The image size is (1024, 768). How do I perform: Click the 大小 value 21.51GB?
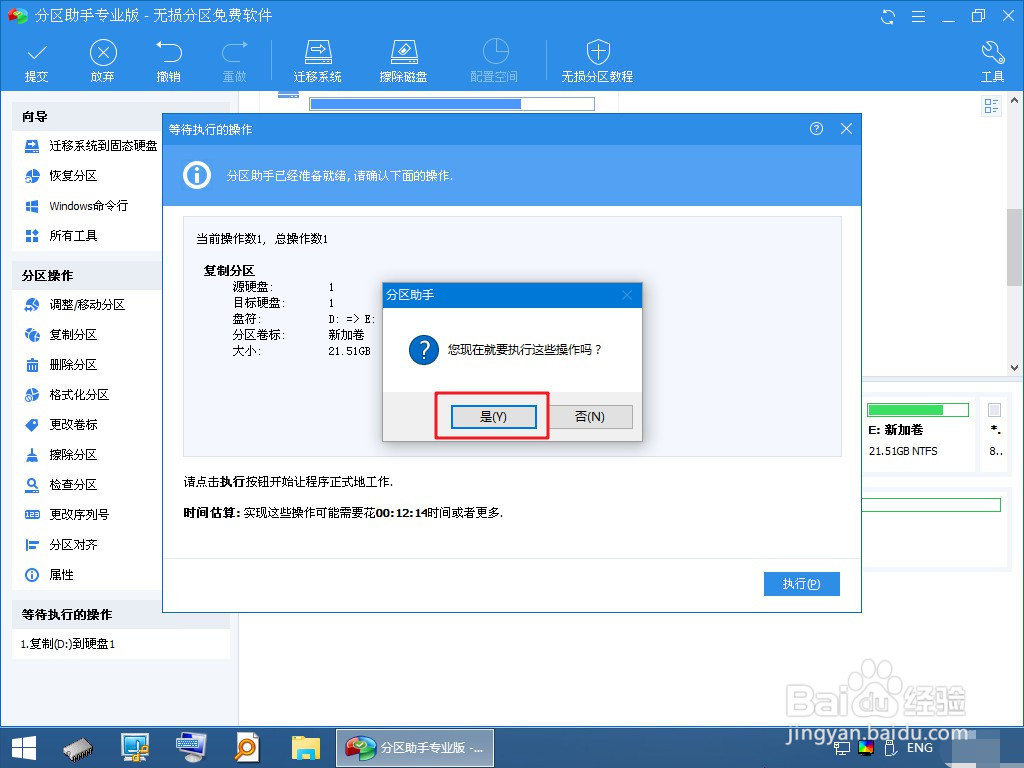[x=349, y=351]
